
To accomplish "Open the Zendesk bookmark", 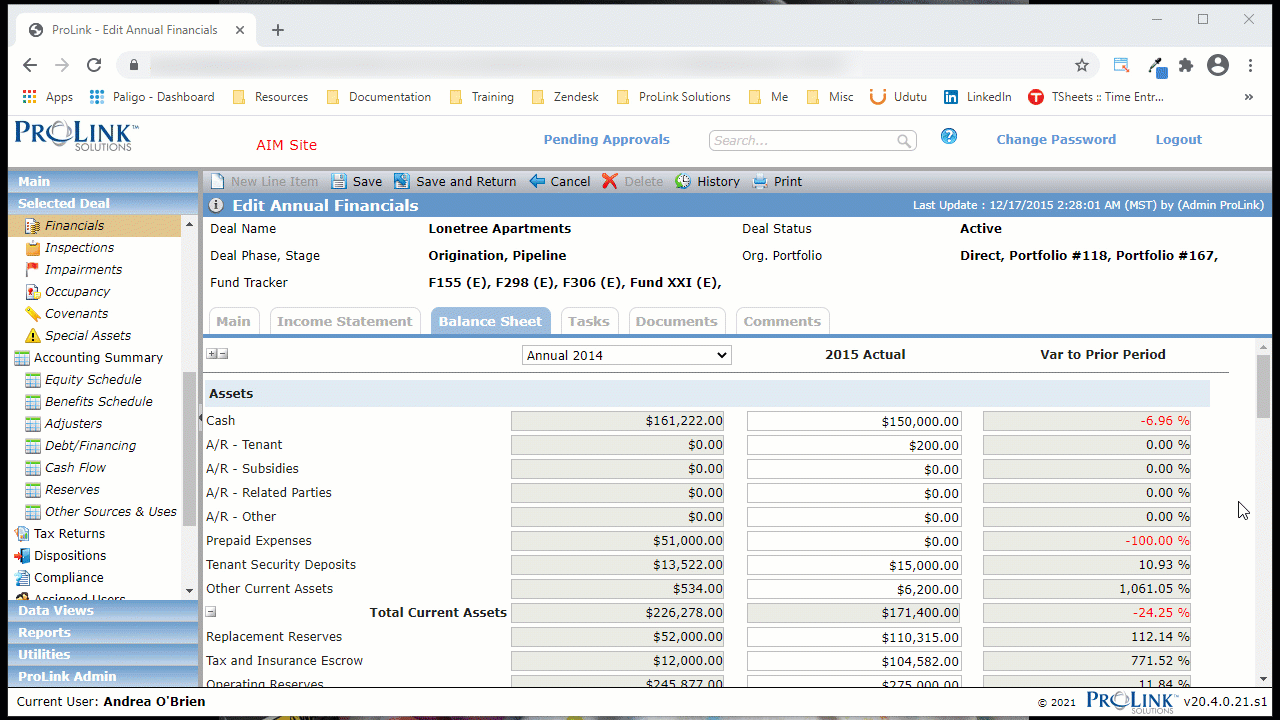I will pos(565,97).
